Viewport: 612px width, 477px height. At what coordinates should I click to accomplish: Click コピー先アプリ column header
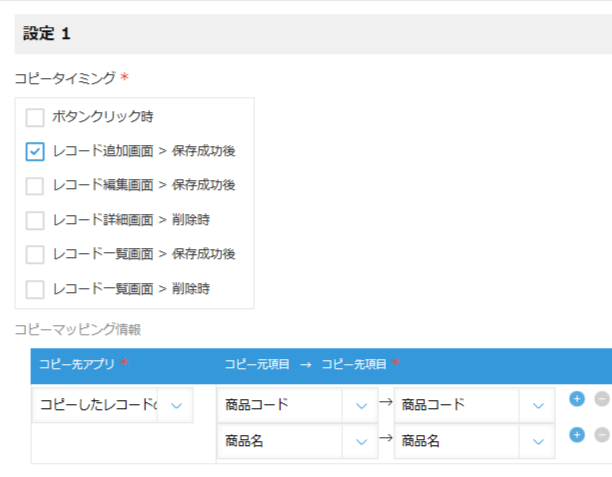pos(76,364)
